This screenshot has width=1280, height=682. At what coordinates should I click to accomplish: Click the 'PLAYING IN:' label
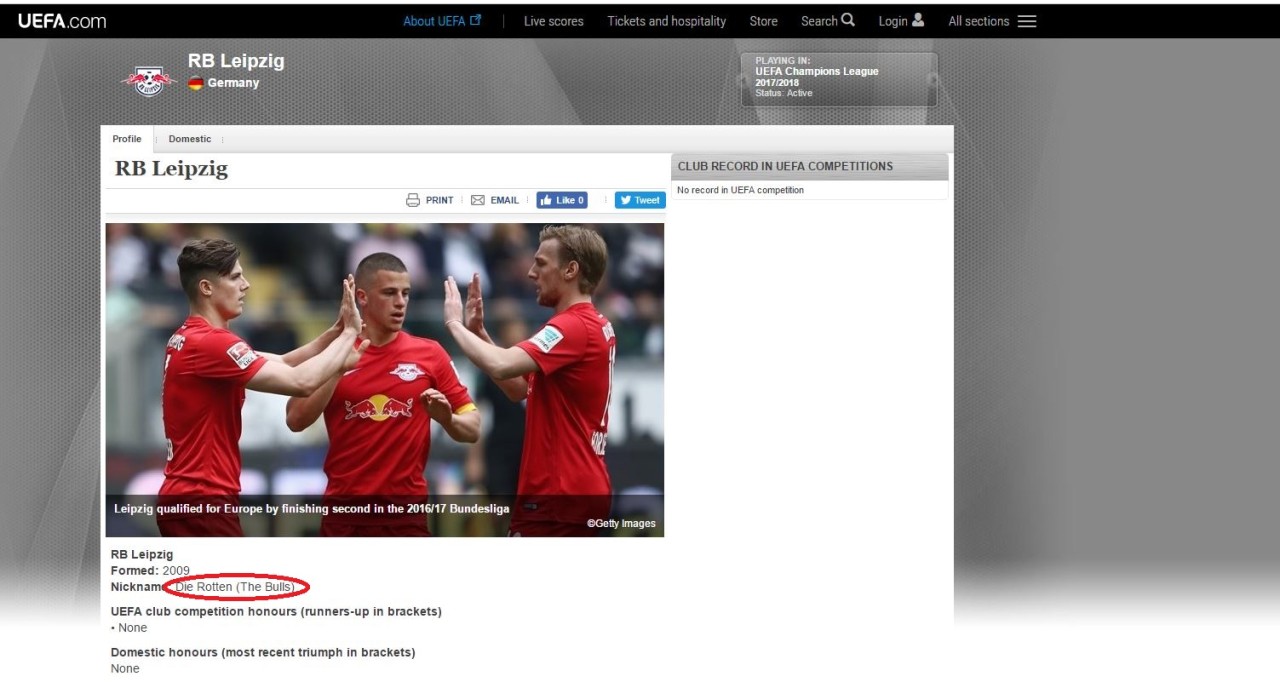click(783, 61)
